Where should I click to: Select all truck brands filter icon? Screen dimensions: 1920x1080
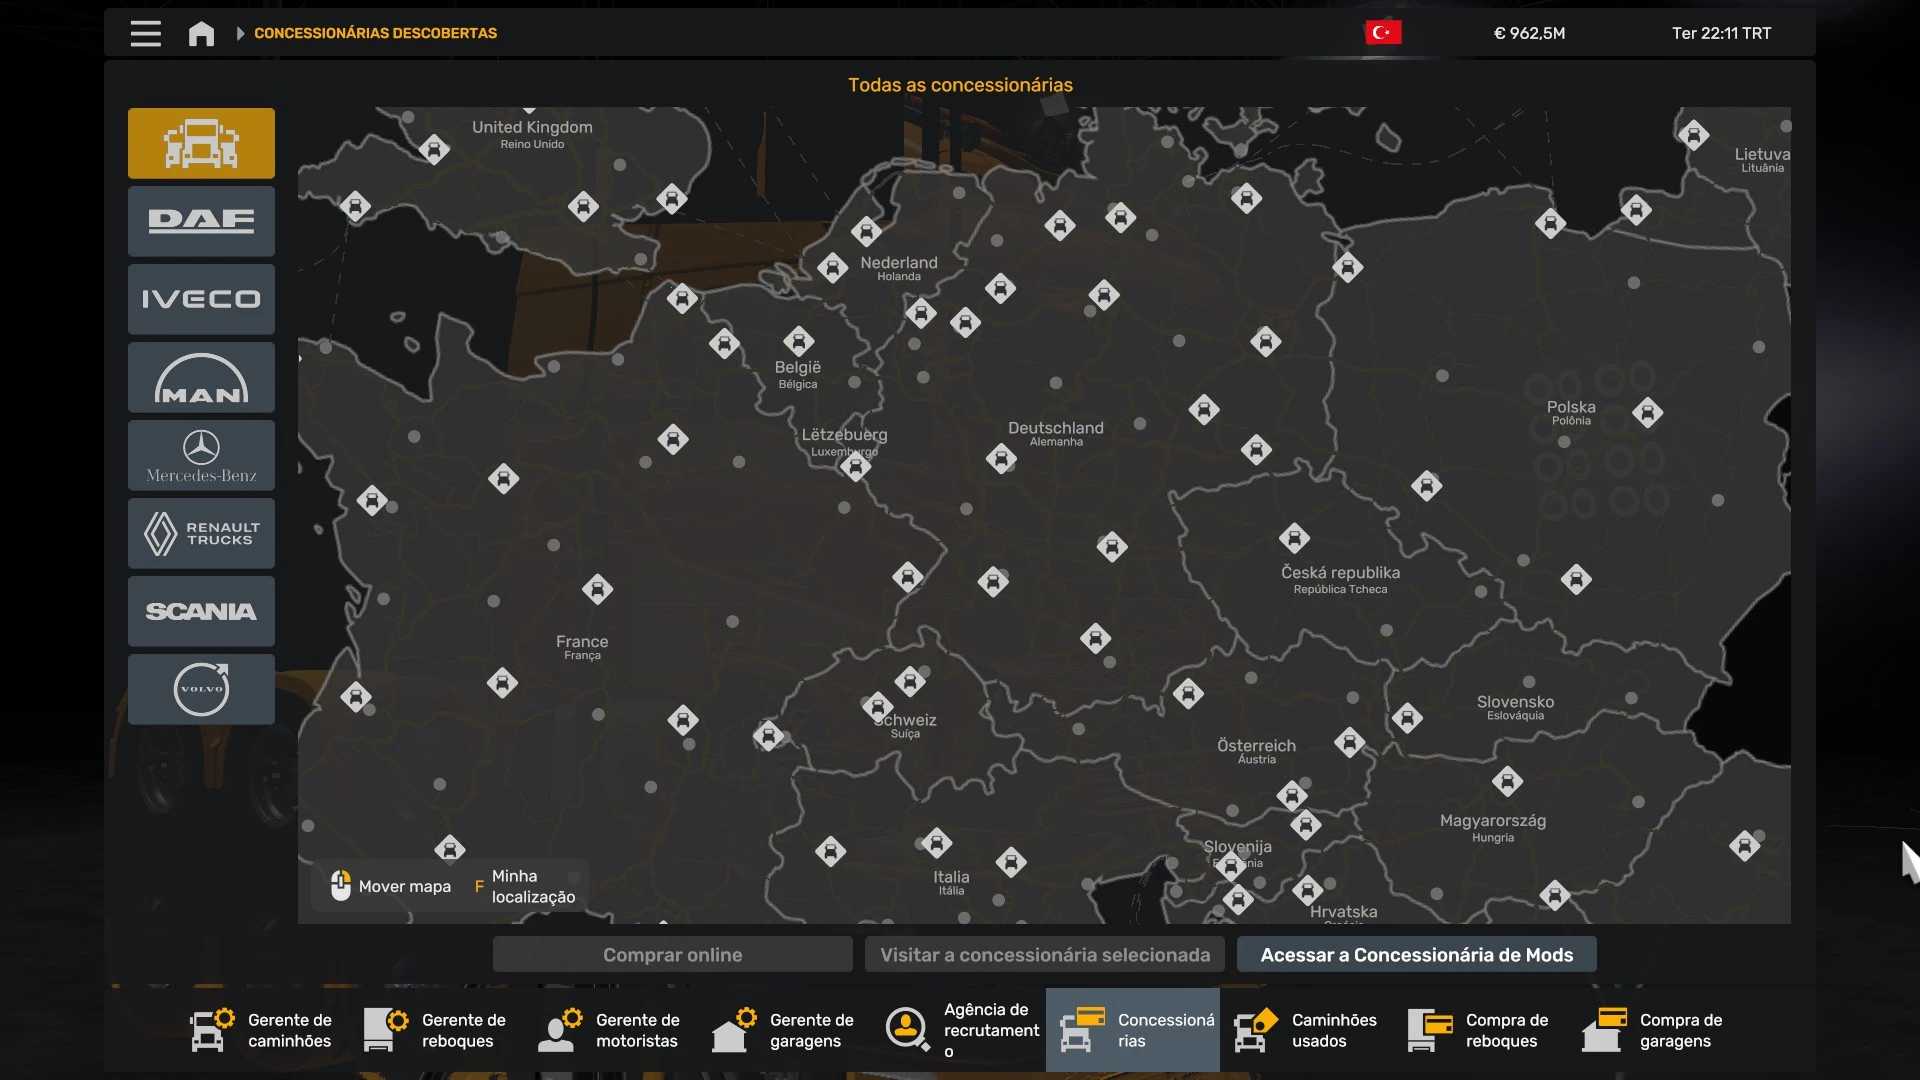point(201,143)
